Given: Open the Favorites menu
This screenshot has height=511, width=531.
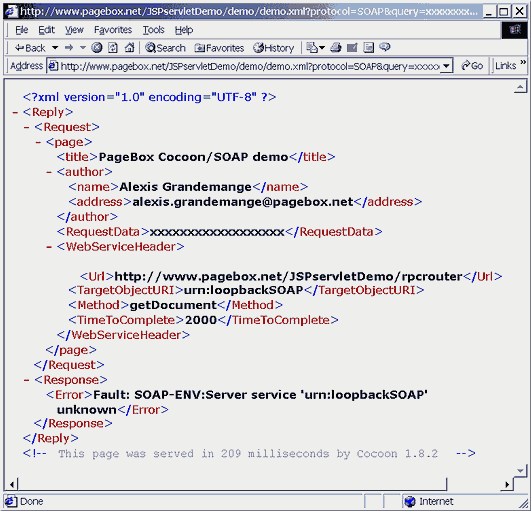Looking at the screenshot, I should tap(113, 30).
